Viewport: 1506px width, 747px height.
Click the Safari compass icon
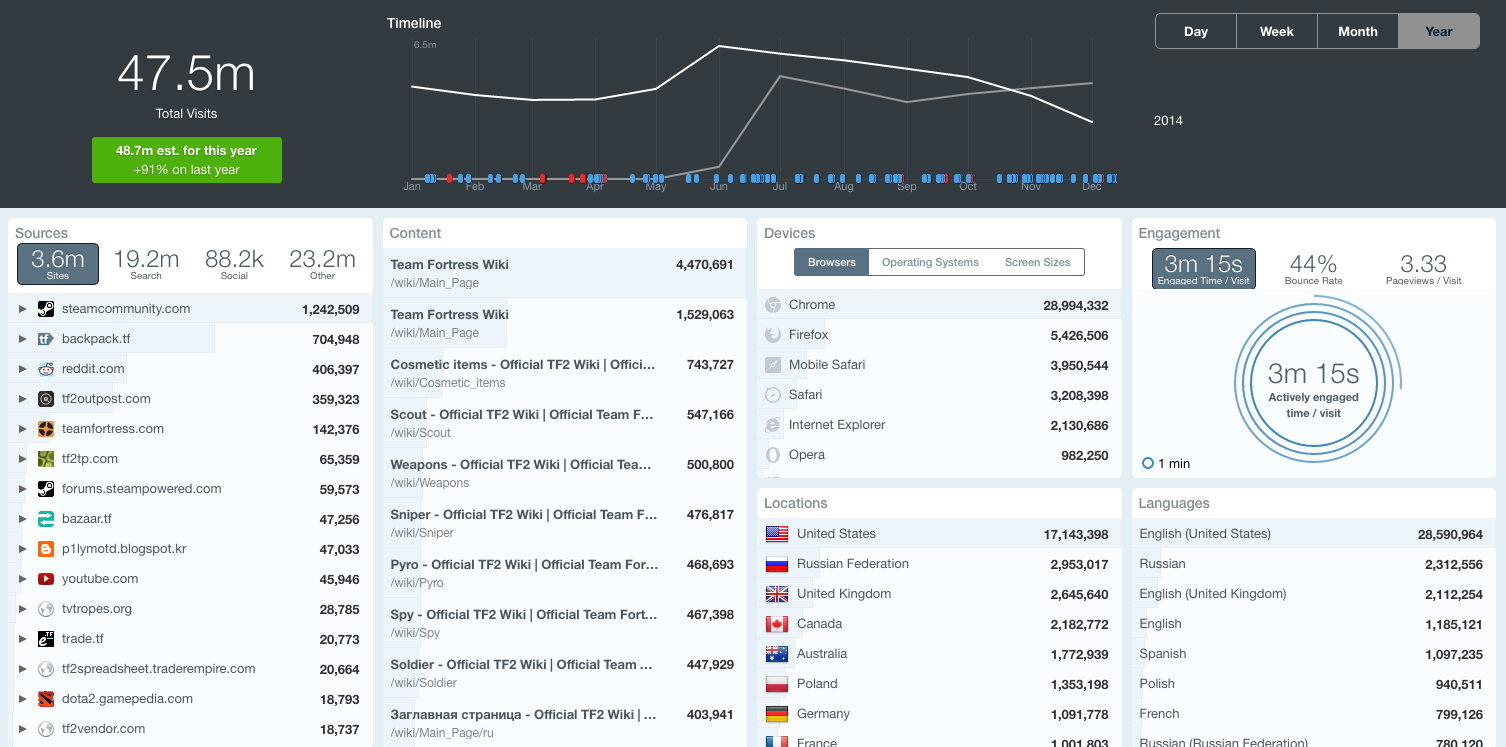click(772, 395)
